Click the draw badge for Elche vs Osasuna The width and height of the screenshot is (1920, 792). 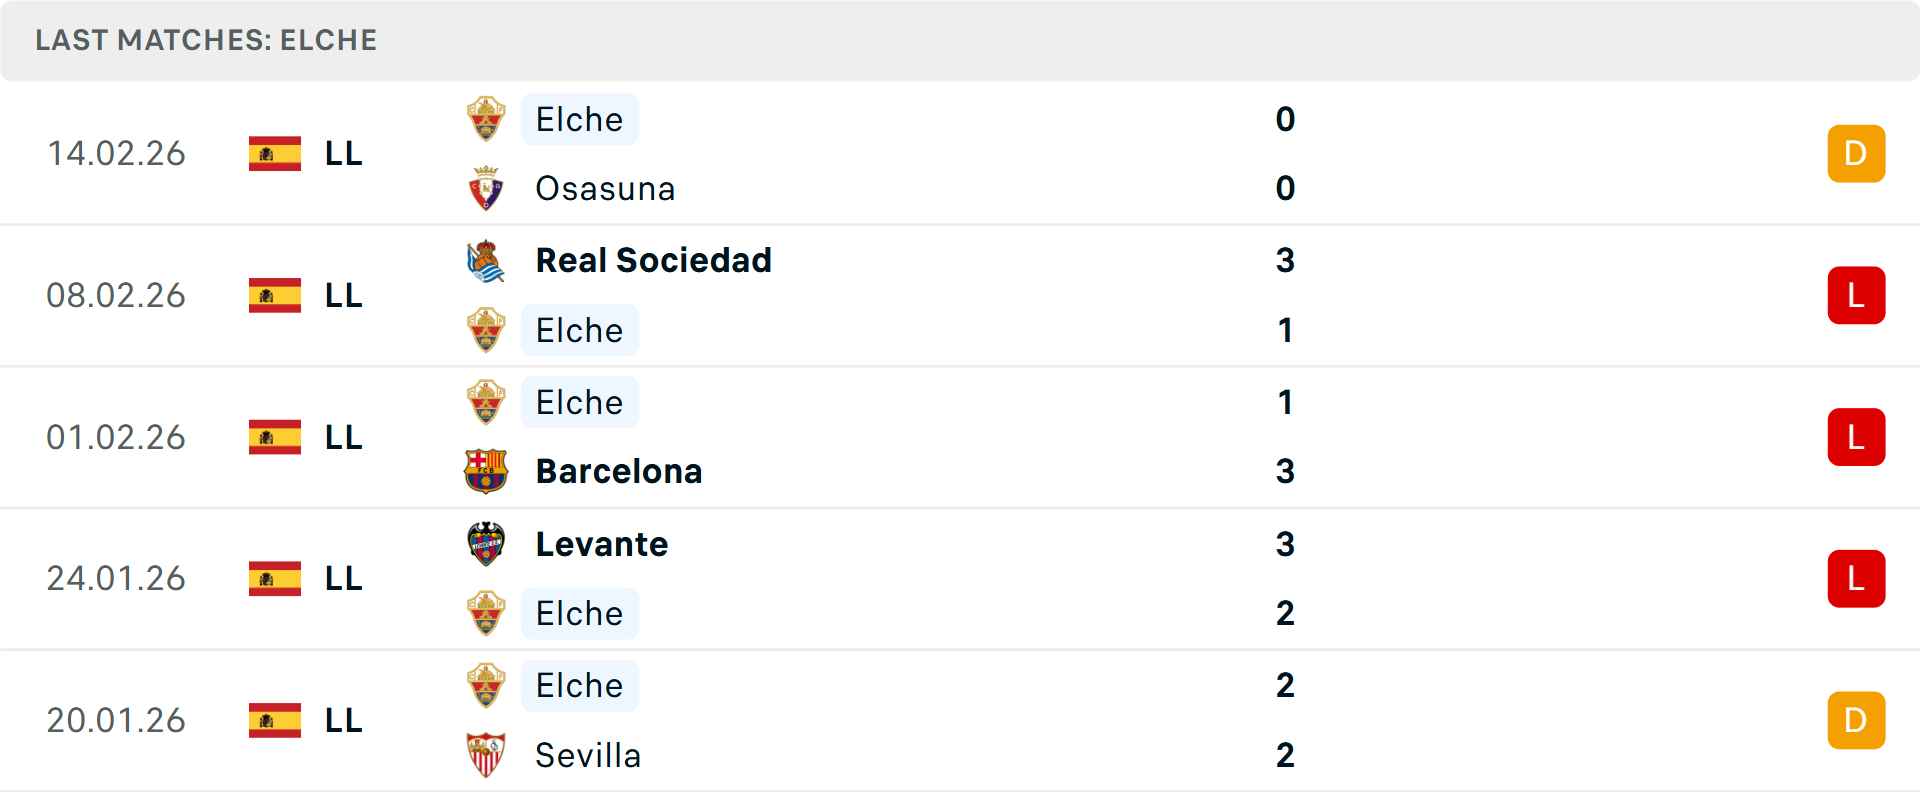point(1856,154)
